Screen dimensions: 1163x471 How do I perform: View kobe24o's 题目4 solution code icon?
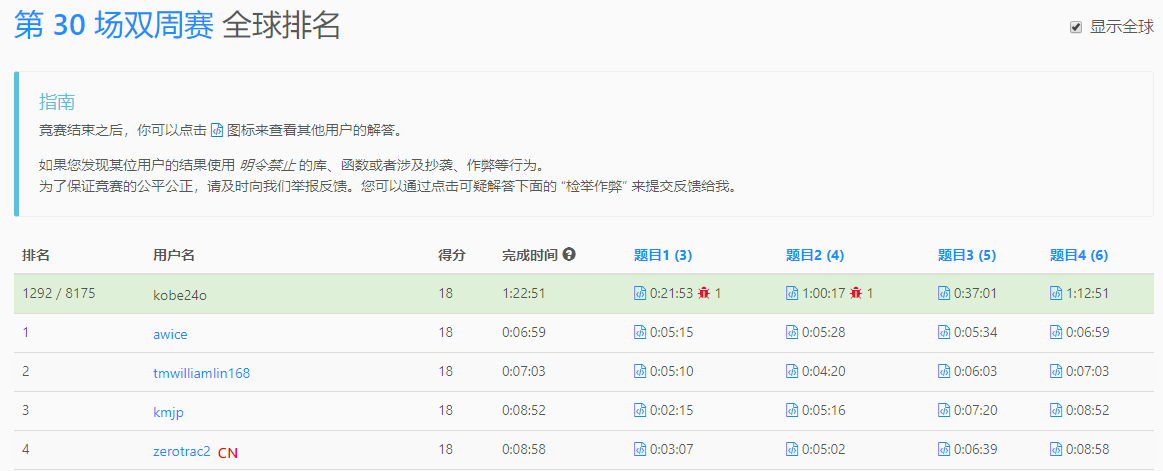(x=1056, y=294)
